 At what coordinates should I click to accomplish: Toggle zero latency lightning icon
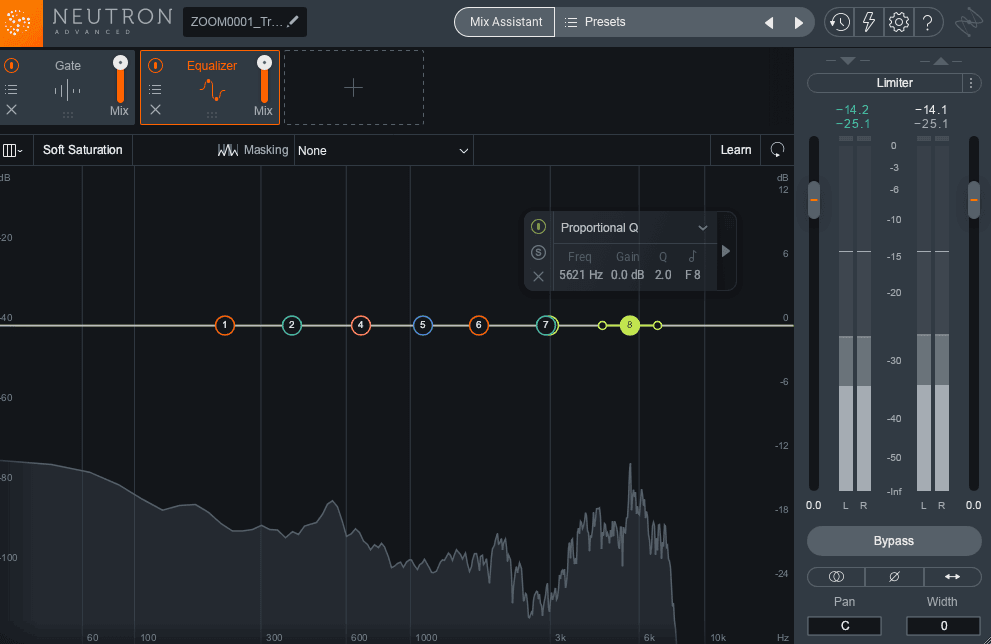coord(869,23)
